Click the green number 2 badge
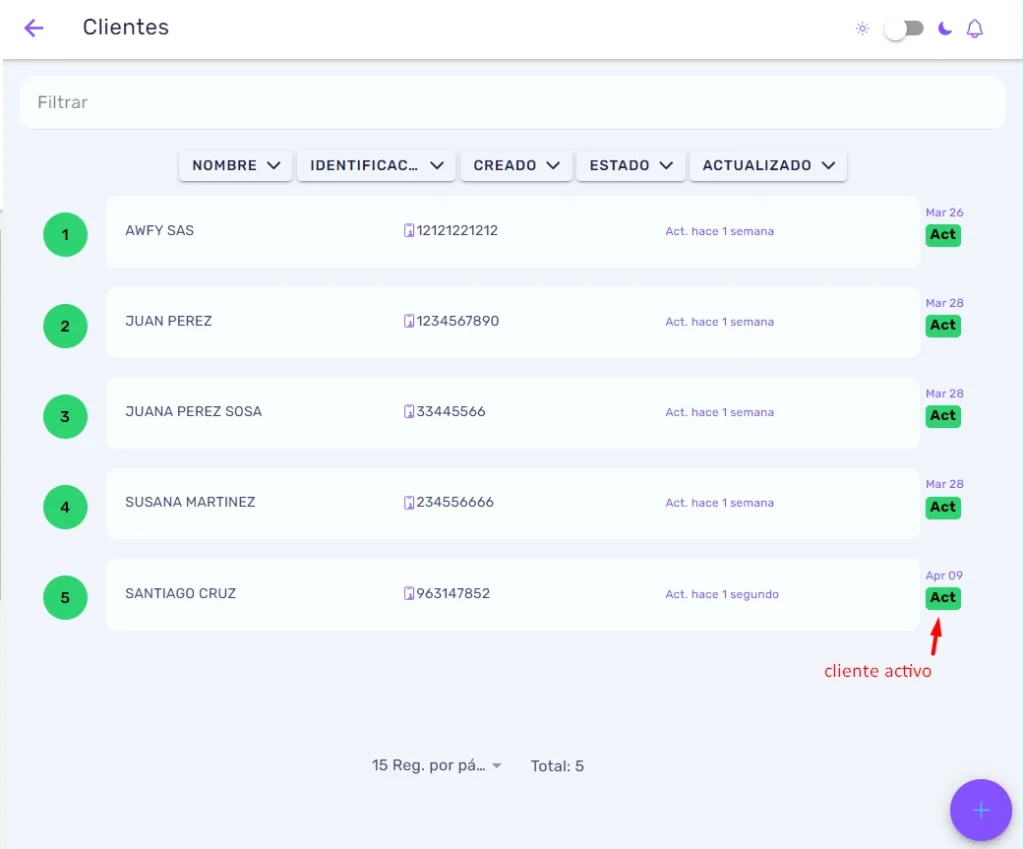This screenshot has height=849, width=1024. (65, 326)
